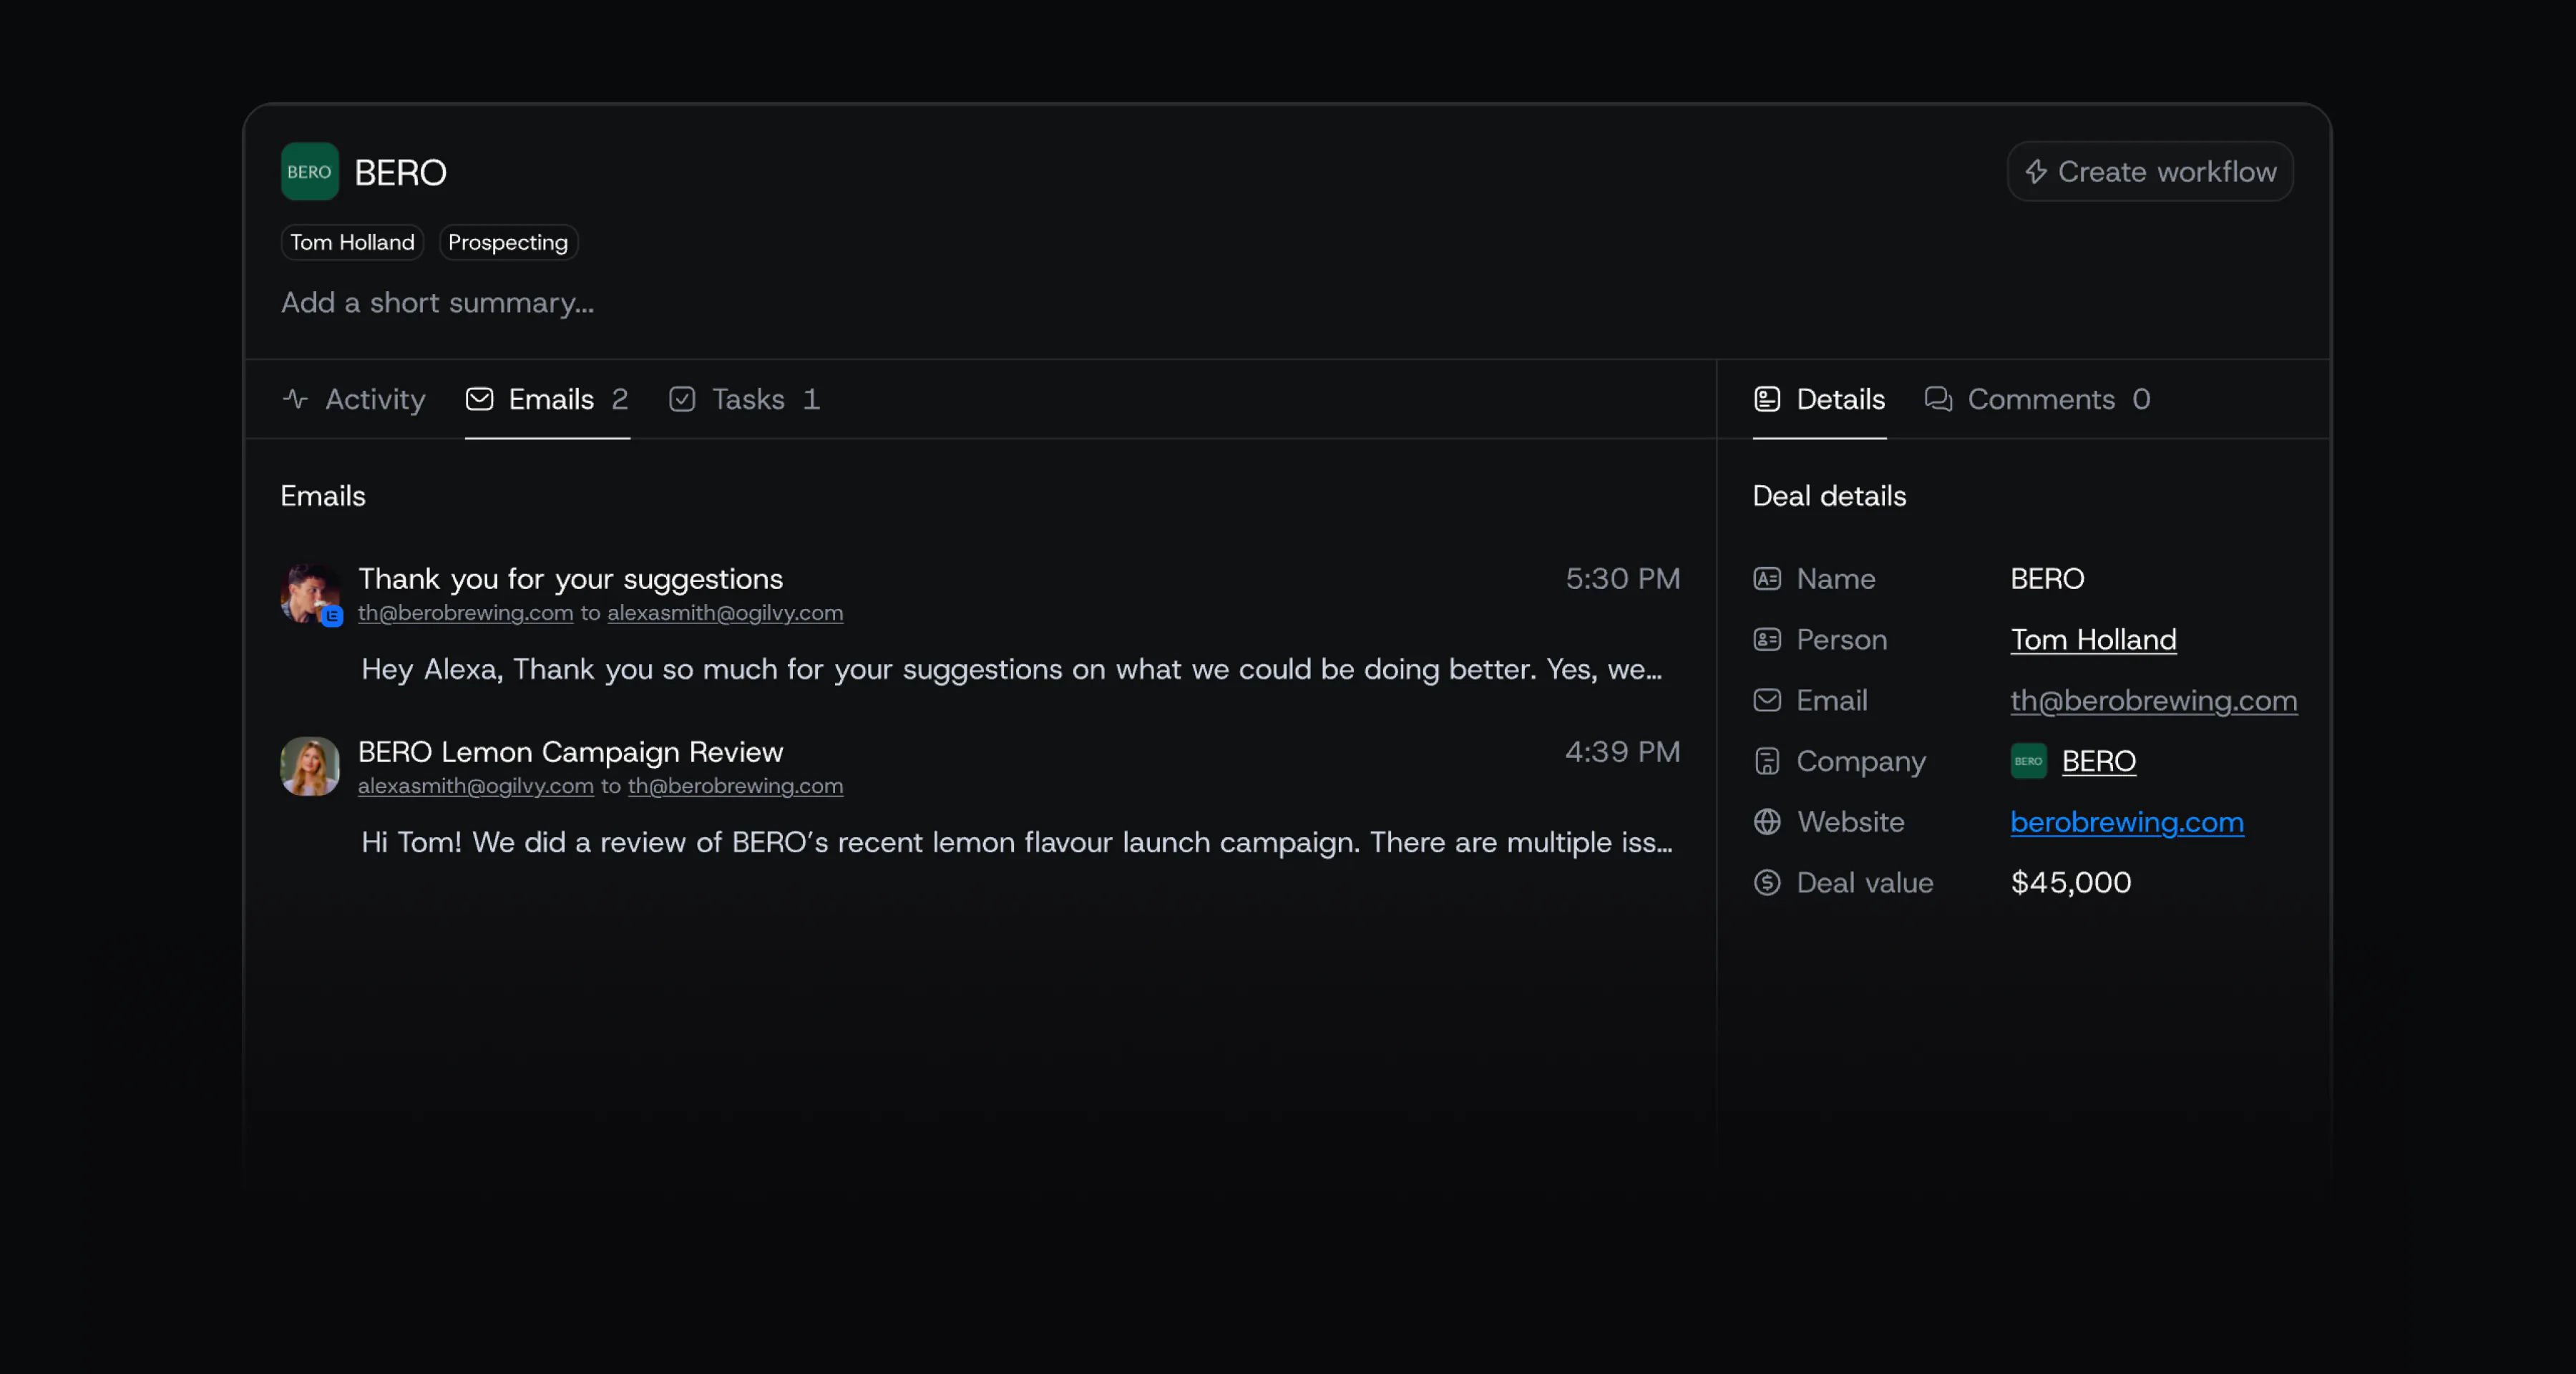Click the $45,000 deal value

click(x=2070, y=882)
